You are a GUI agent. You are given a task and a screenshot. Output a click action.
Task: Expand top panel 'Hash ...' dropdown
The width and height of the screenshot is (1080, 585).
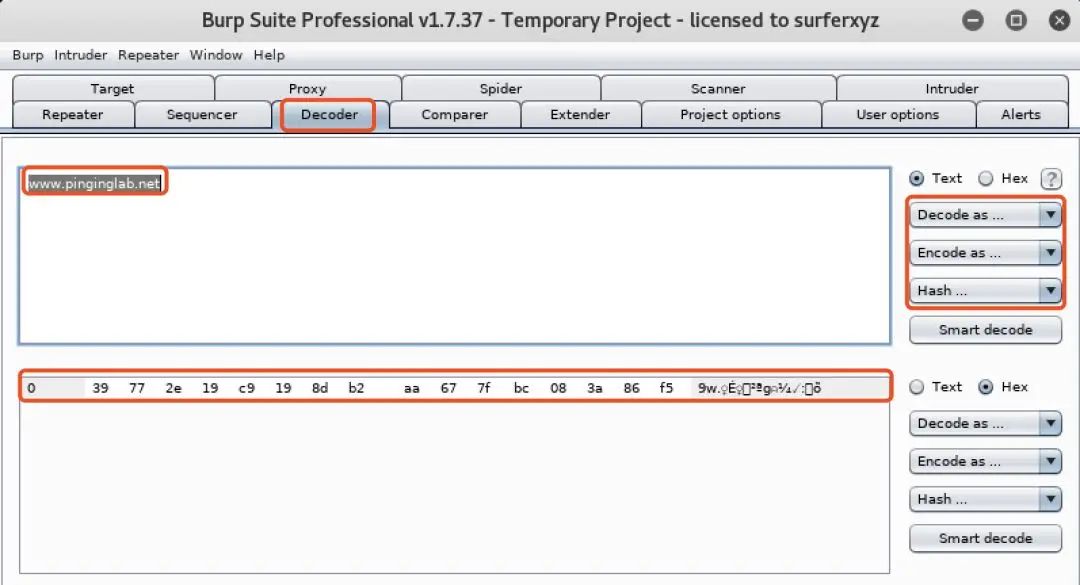pos(985,291)
